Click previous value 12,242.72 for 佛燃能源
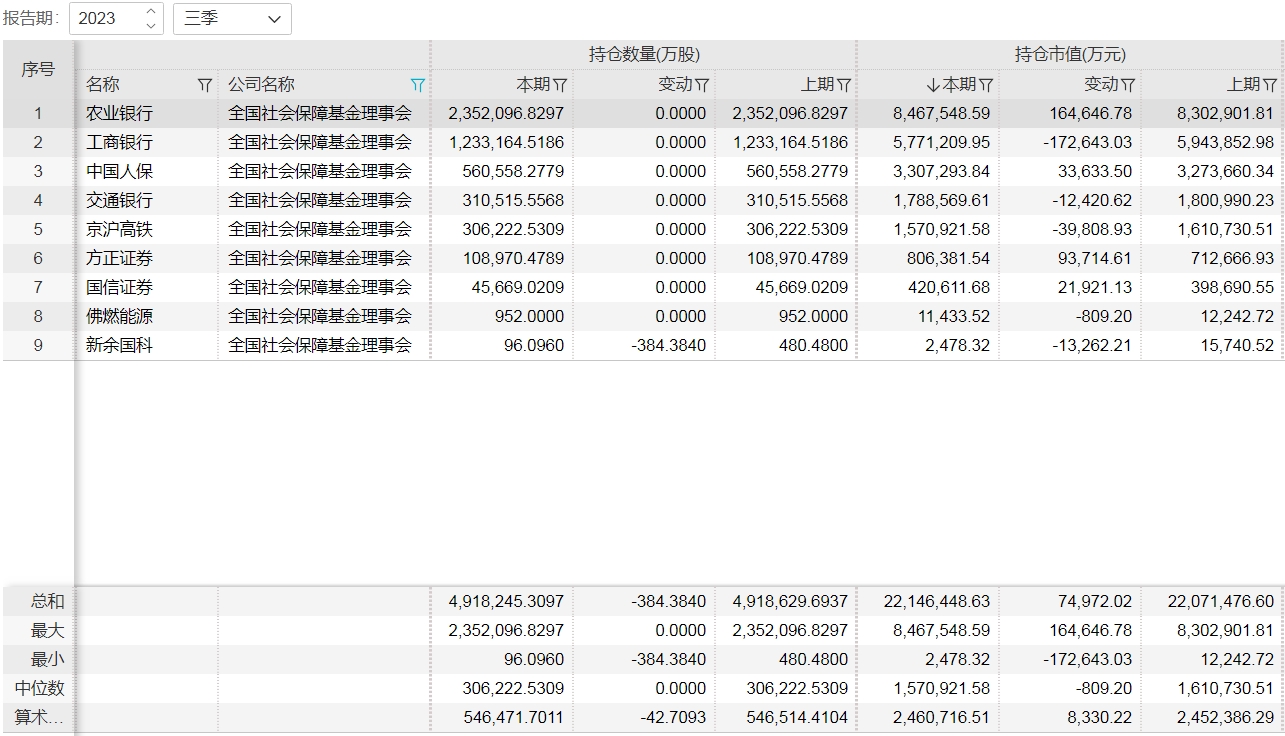The image size is (1285, 736). pyautogui.click(x=1237, y=317)
